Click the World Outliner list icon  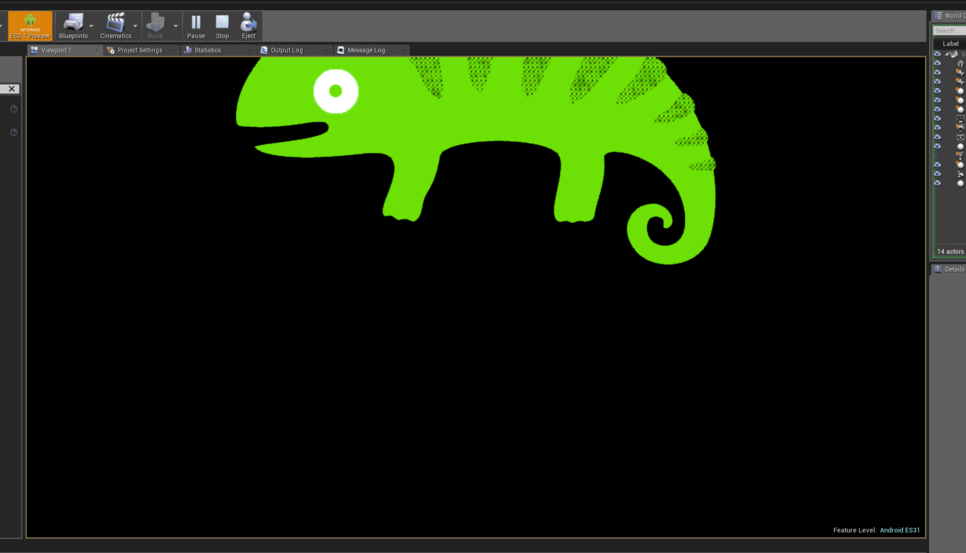coord(938,15)
